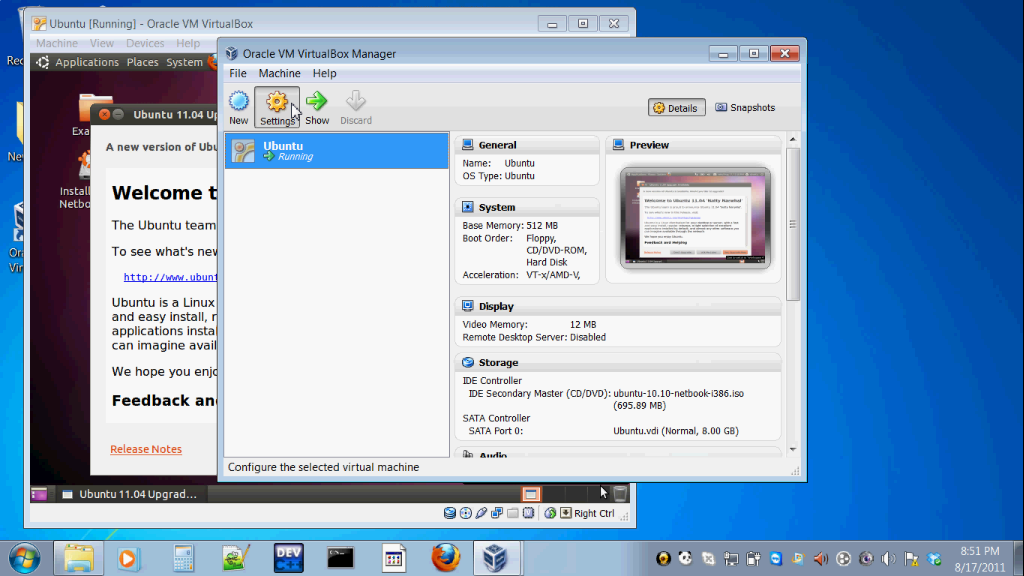Open View menu in Ubuntu VM window

(x=101, y=43)
